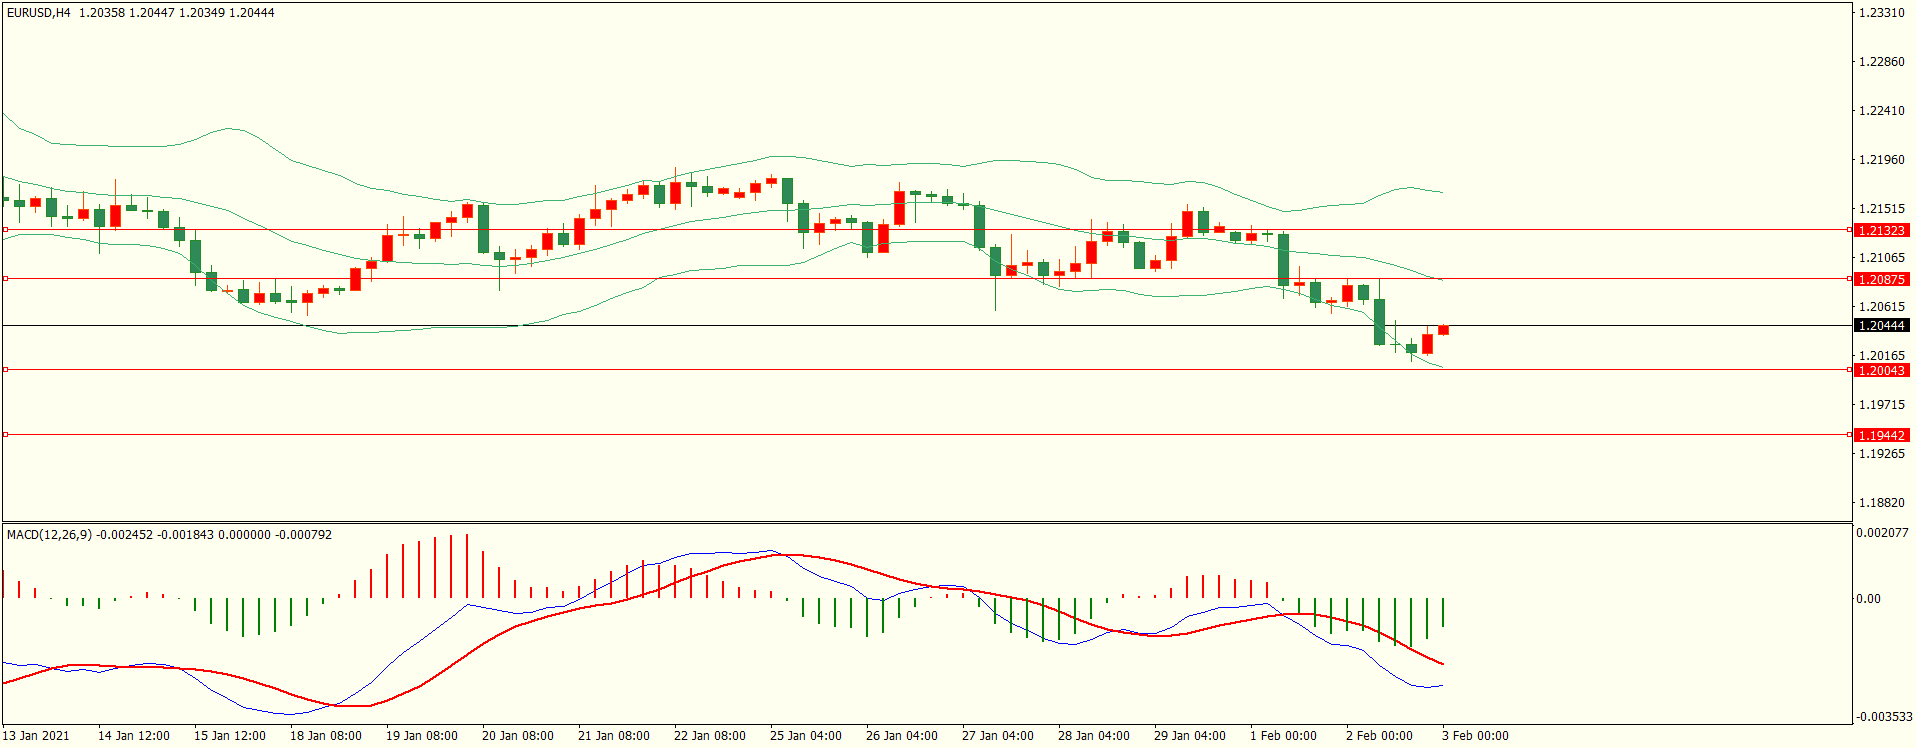Click the black 1.20444 current price label
Image resolution: width=1916 pixels, height=748 pixels.
[1881, 325]
